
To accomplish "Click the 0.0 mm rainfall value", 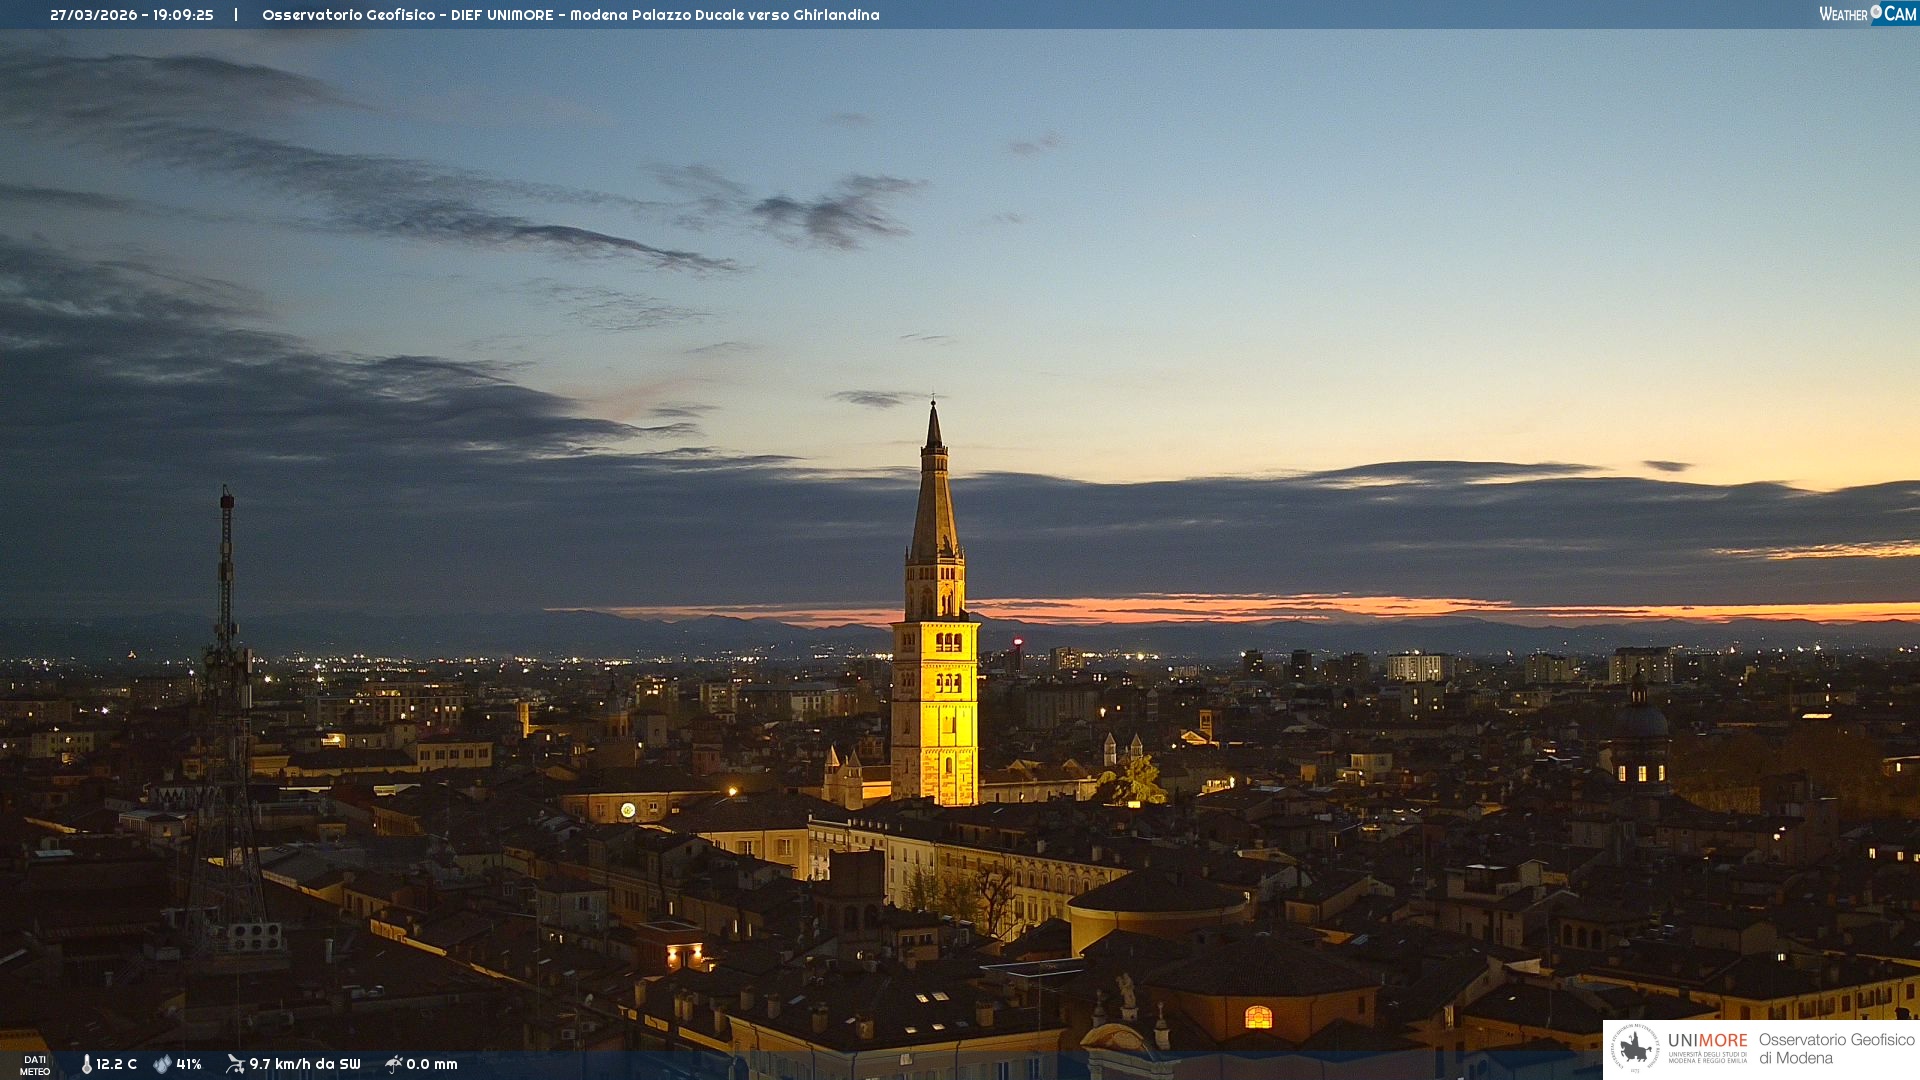I will tap(432, 1064).
